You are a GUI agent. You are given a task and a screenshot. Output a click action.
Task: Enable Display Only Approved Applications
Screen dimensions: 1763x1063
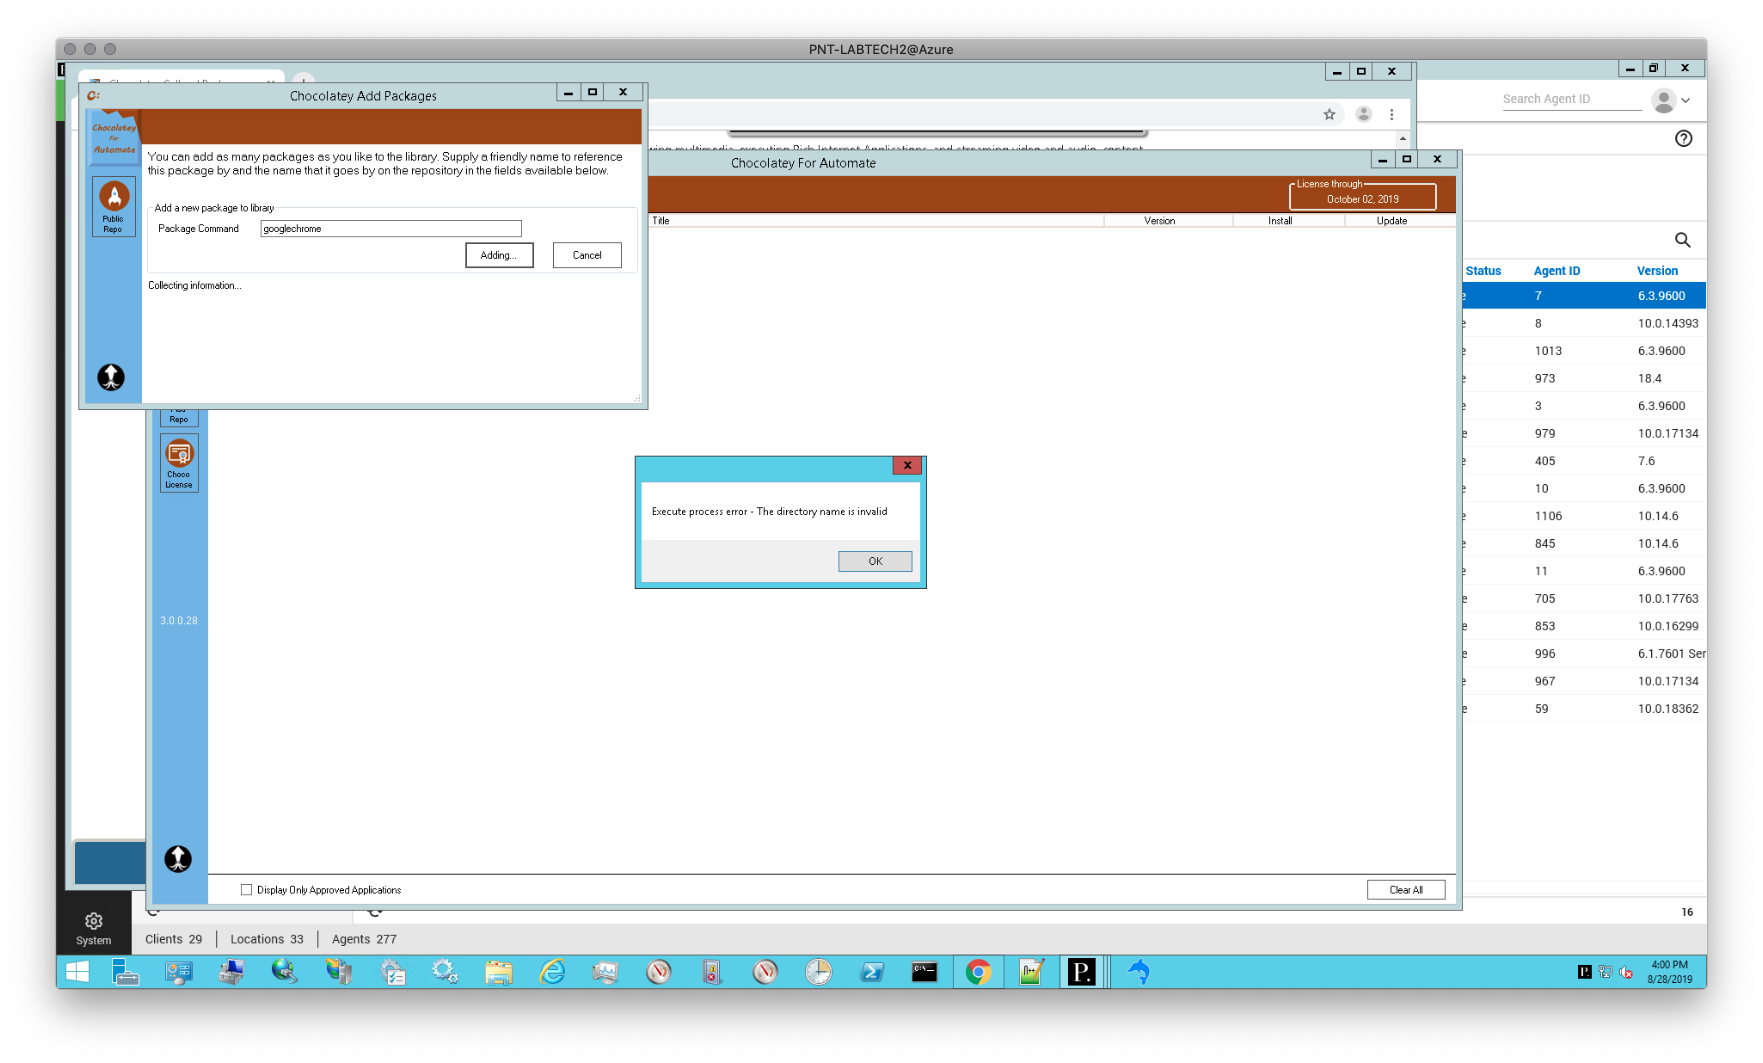click(x=246, y=889)
